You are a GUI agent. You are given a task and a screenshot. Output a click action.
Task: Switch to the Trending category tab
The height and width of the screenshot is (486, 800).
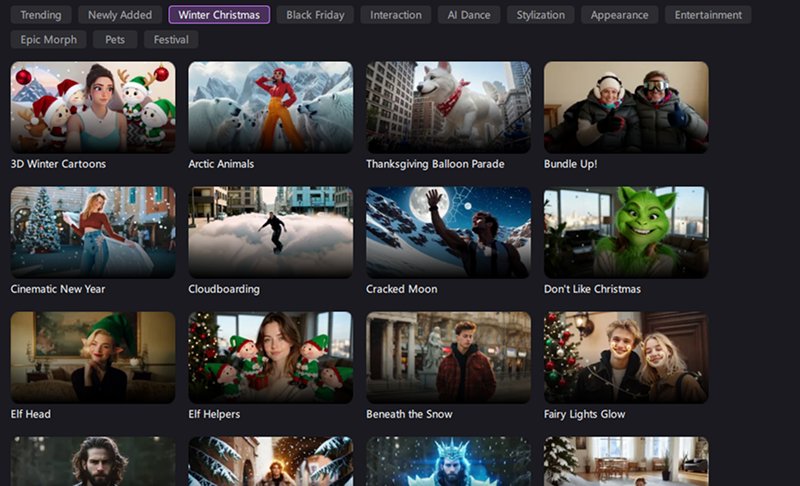(x=41, y=15)
